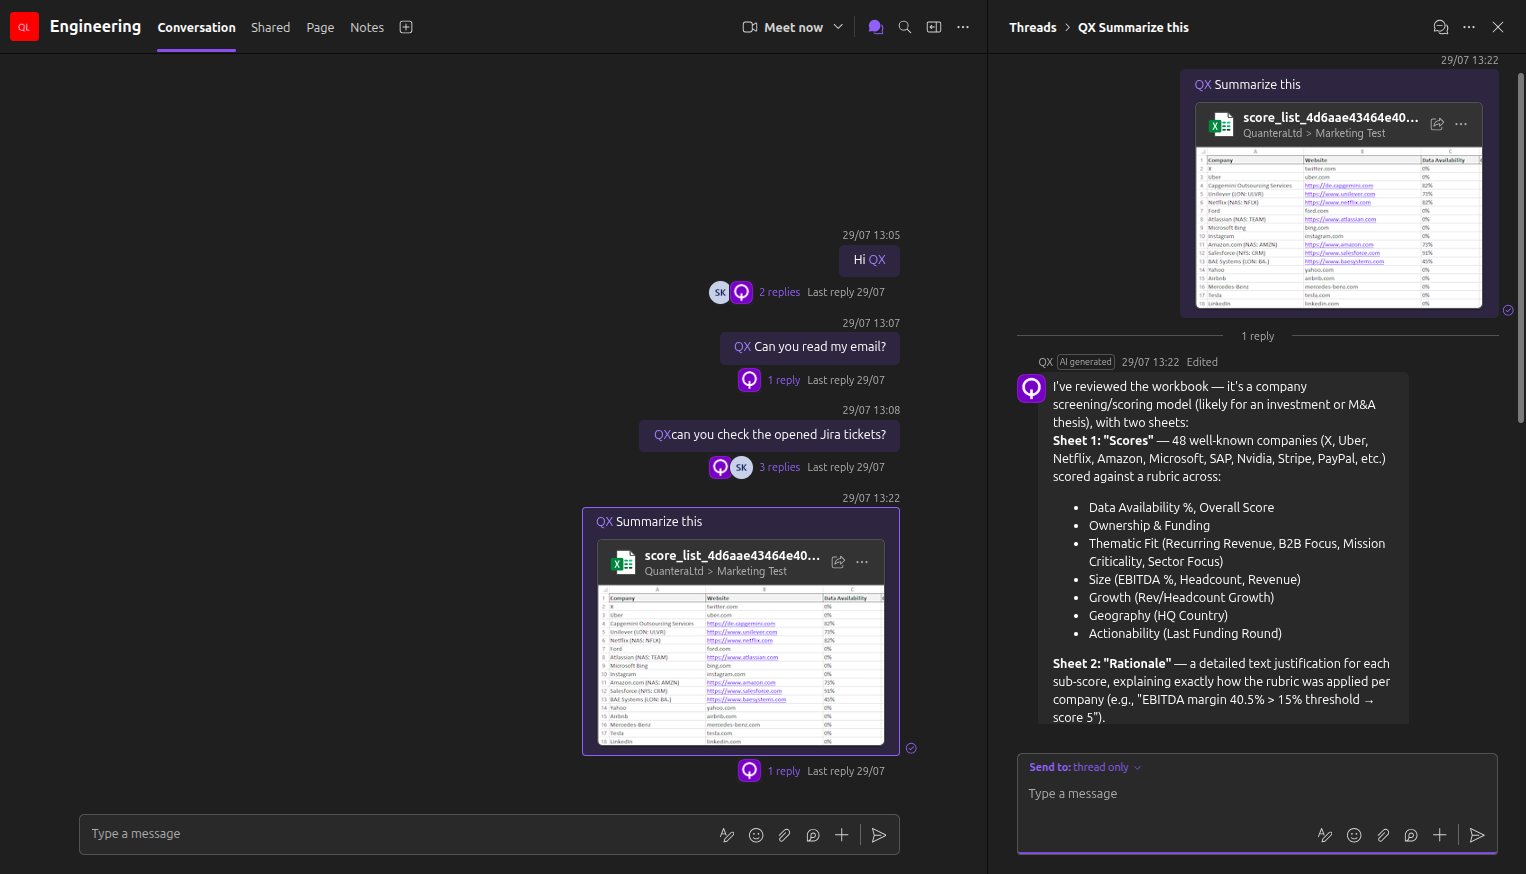Open the Page tab
The height and width of the screenshot is (874, 1526).
(x=320, y=27)
